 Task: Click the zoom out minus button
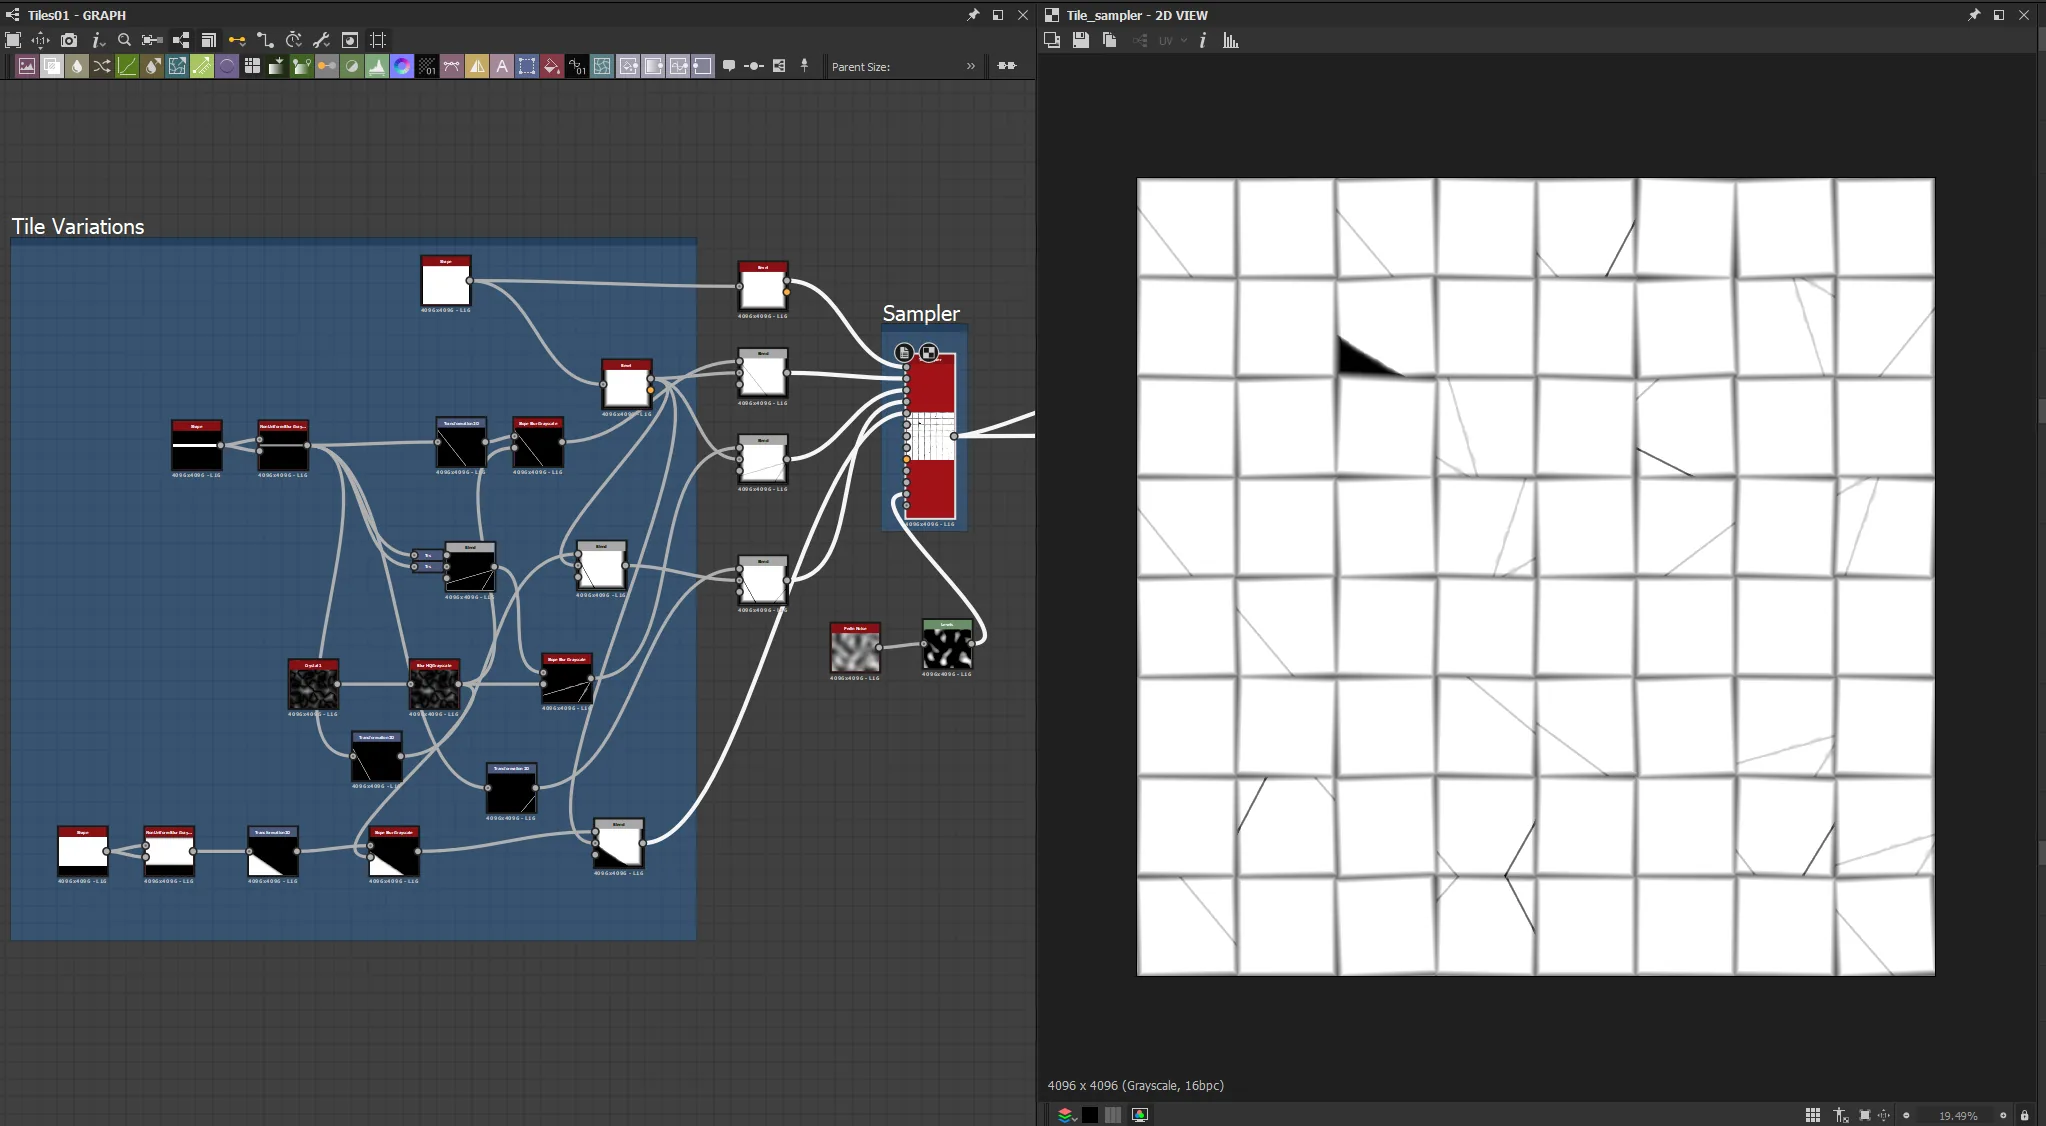click(x=1906, y=1115)
